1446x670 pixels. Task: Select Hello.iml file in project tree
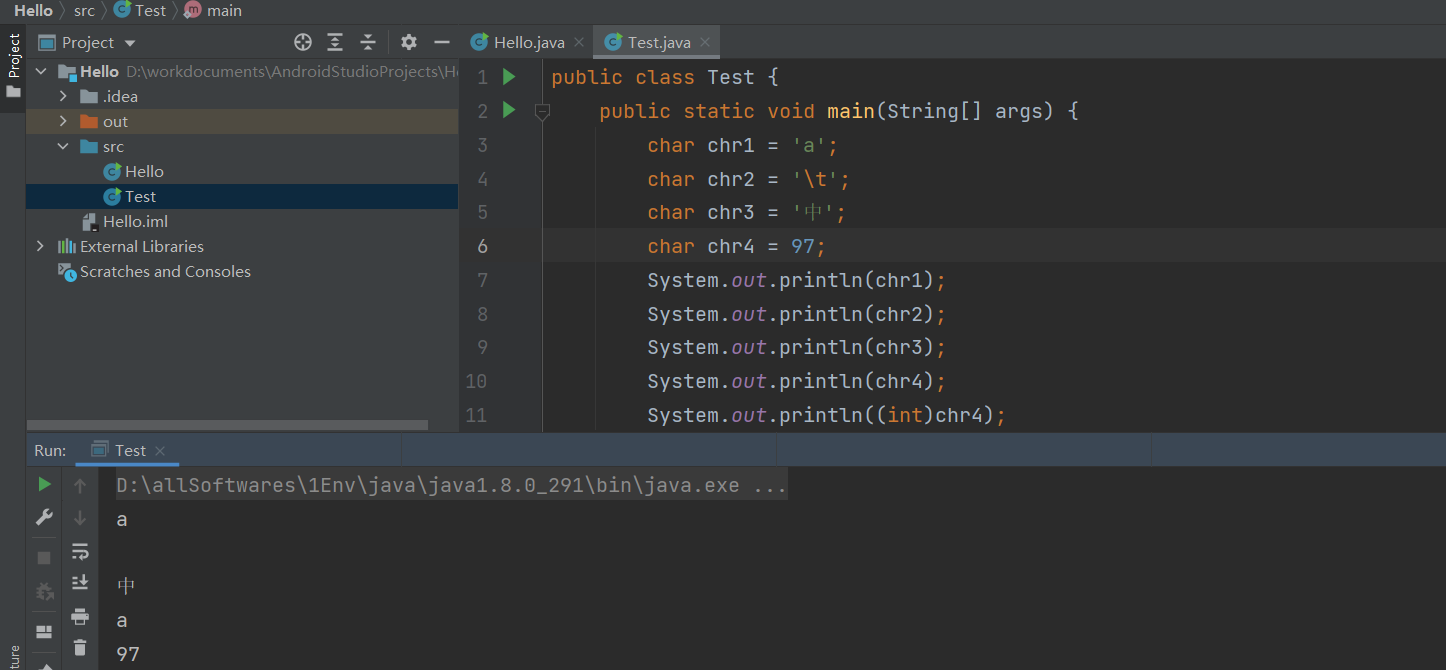[x=126, y=222]
